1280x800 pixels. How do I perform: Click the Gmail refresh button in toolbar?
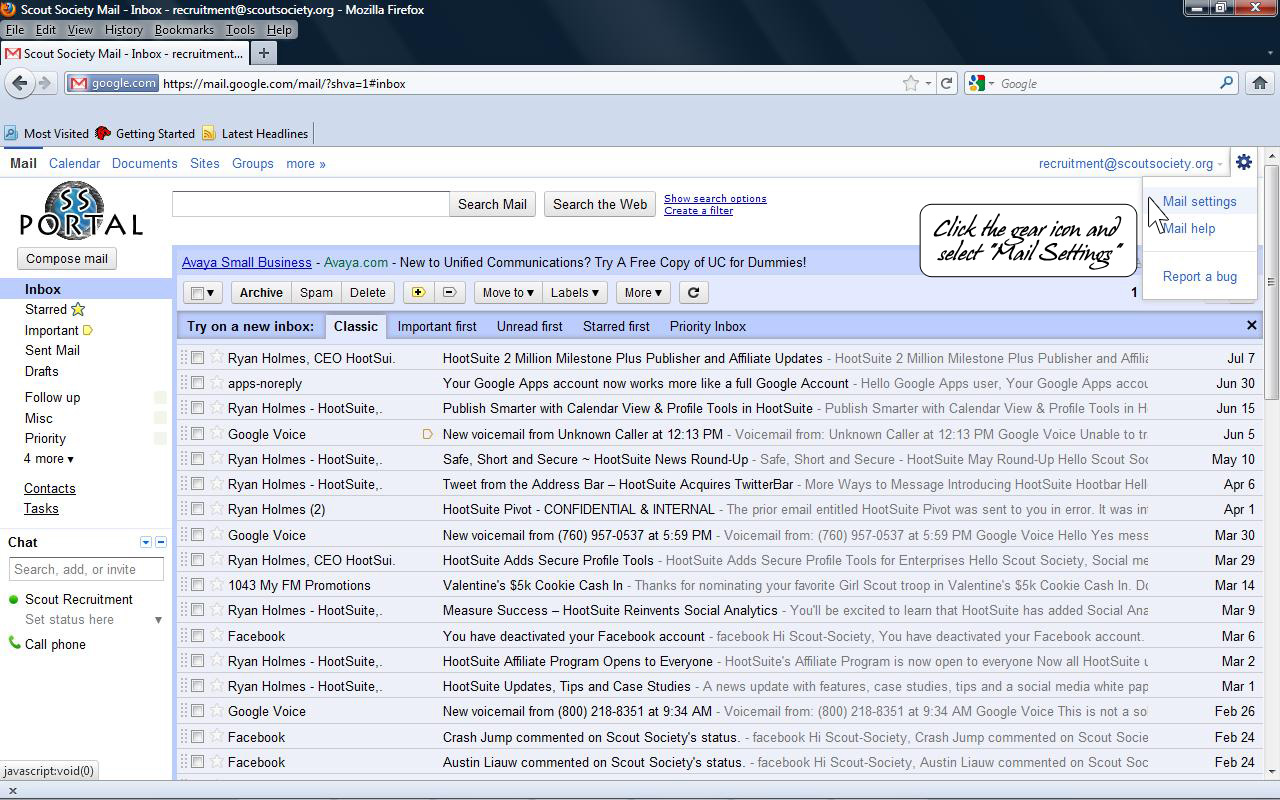pyautogui.click(x=693, y=292)
